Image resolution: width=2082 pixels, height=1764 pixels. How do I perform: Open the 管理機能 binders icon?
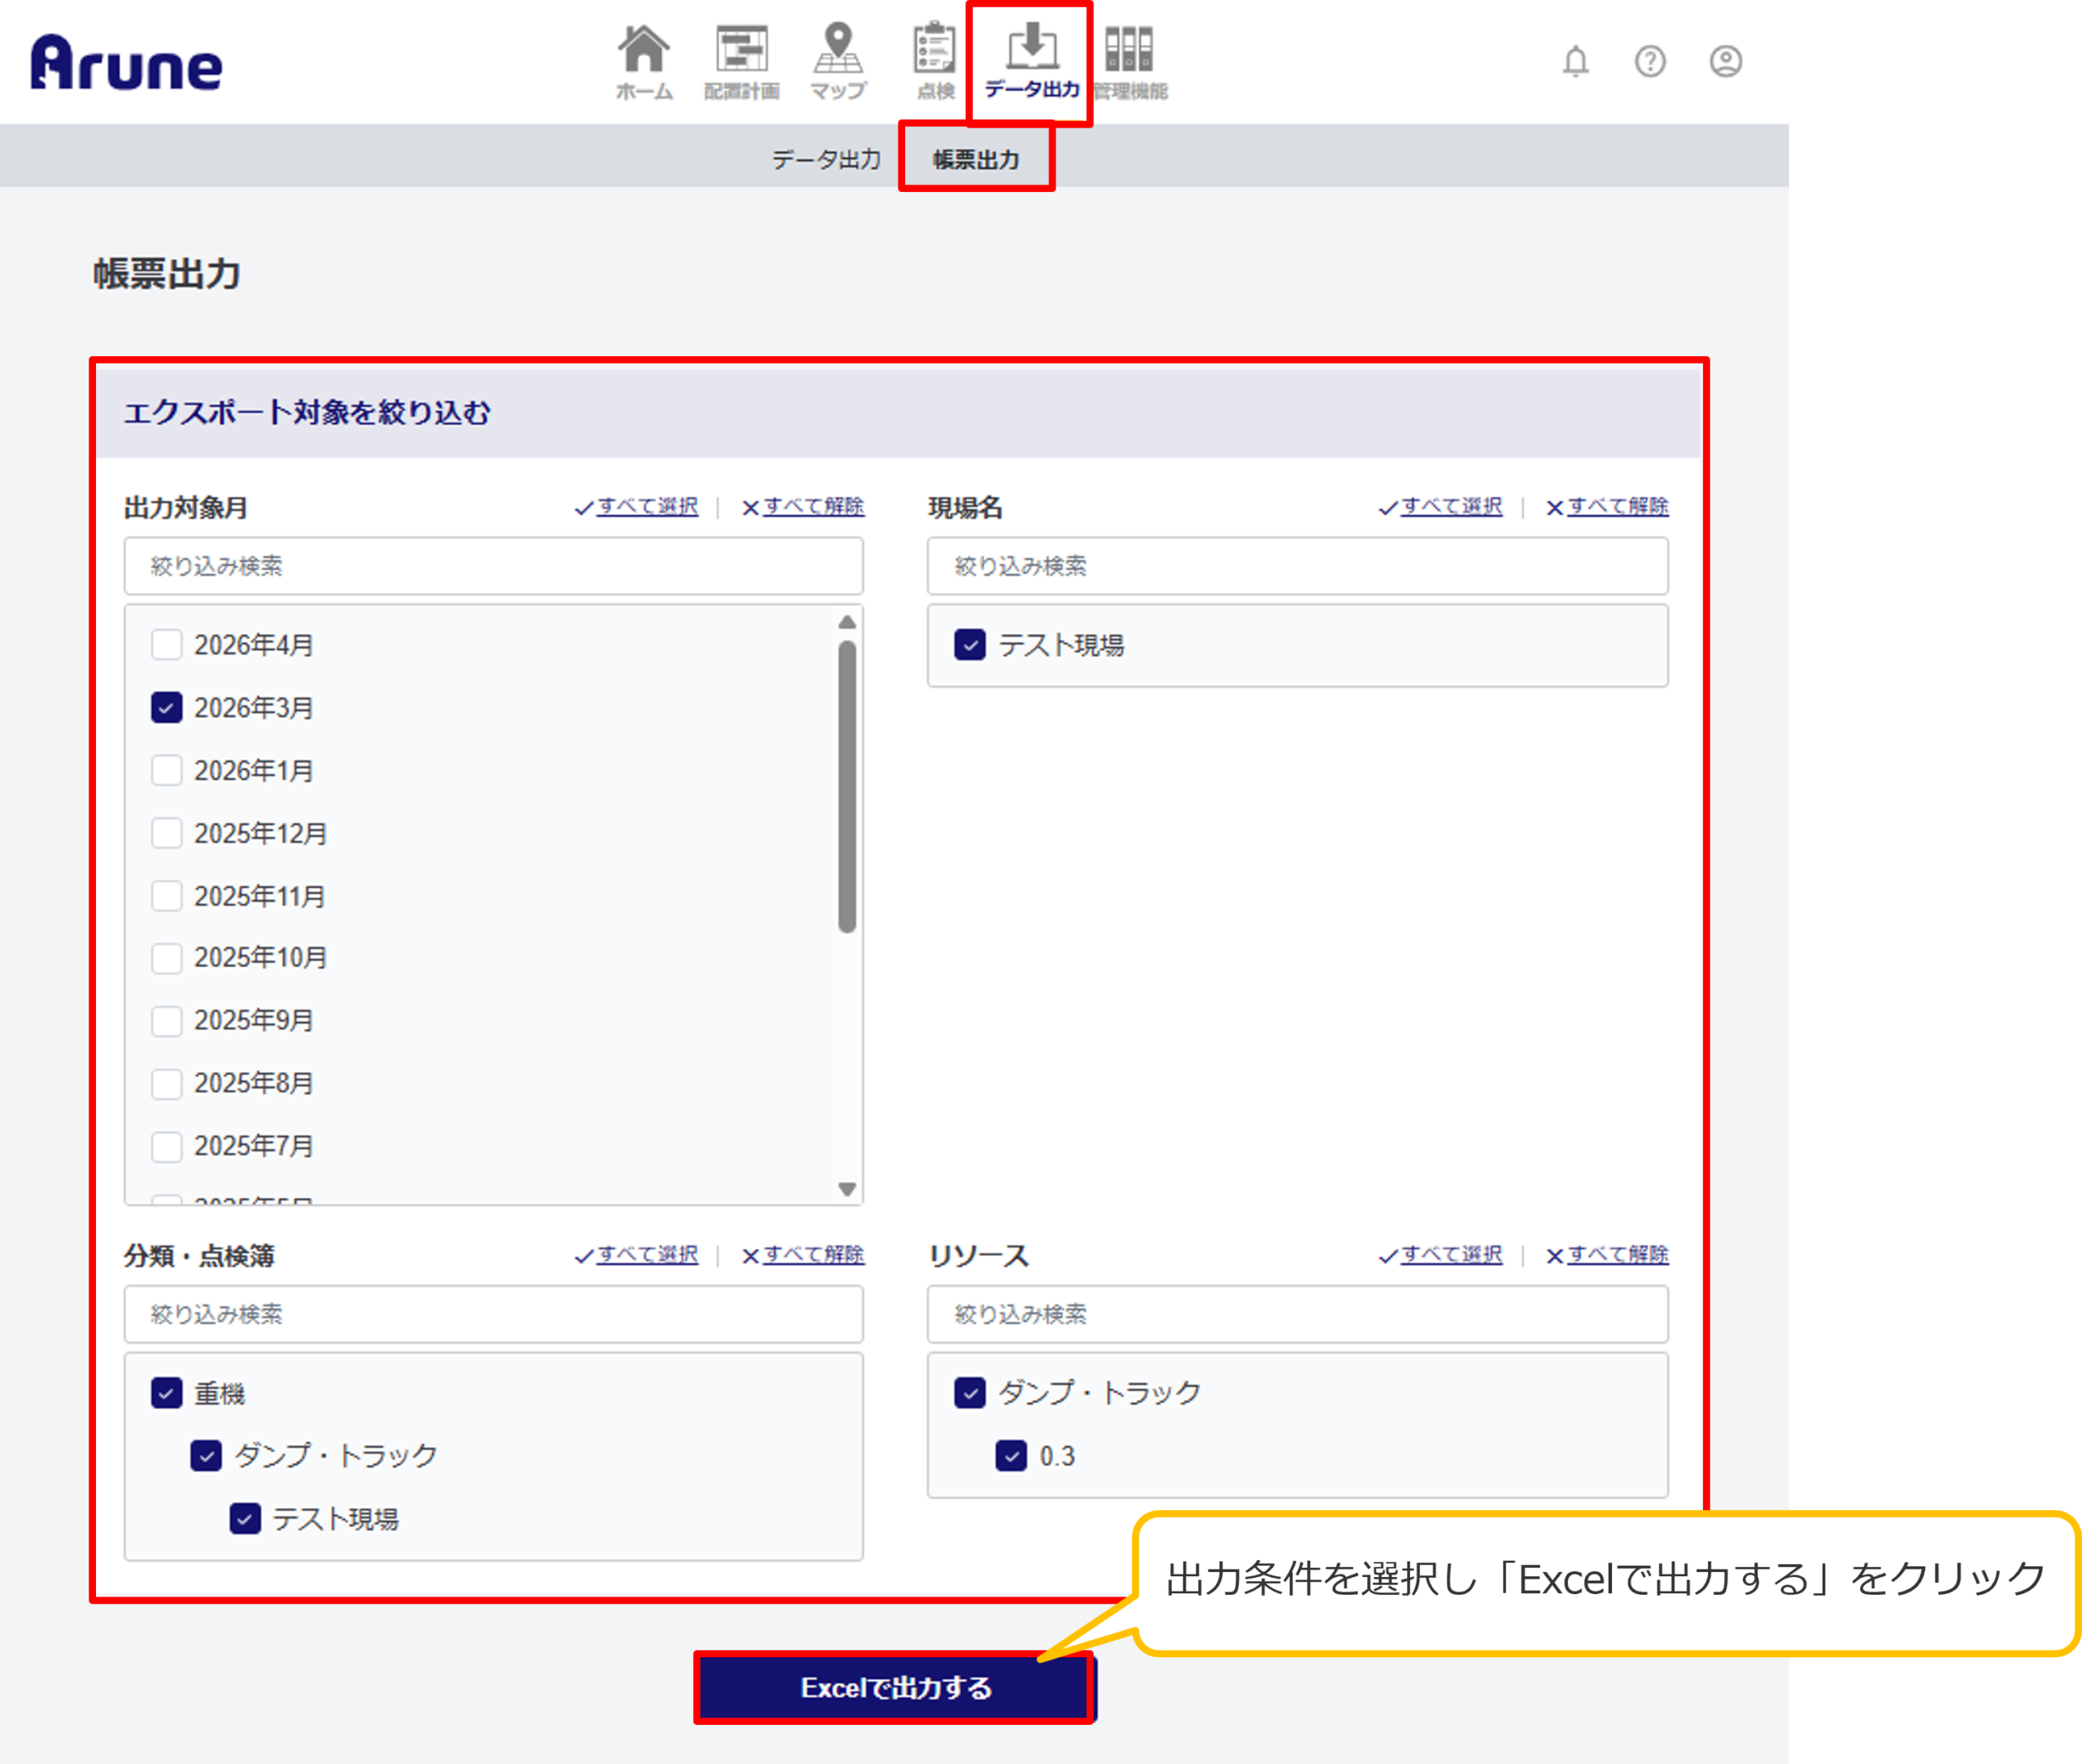(x=1129, y=50)
